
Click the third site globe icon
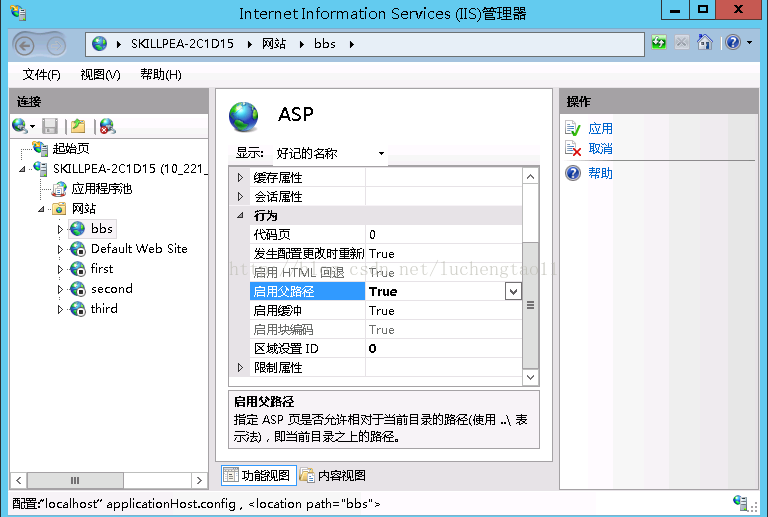tap(77, 309)
